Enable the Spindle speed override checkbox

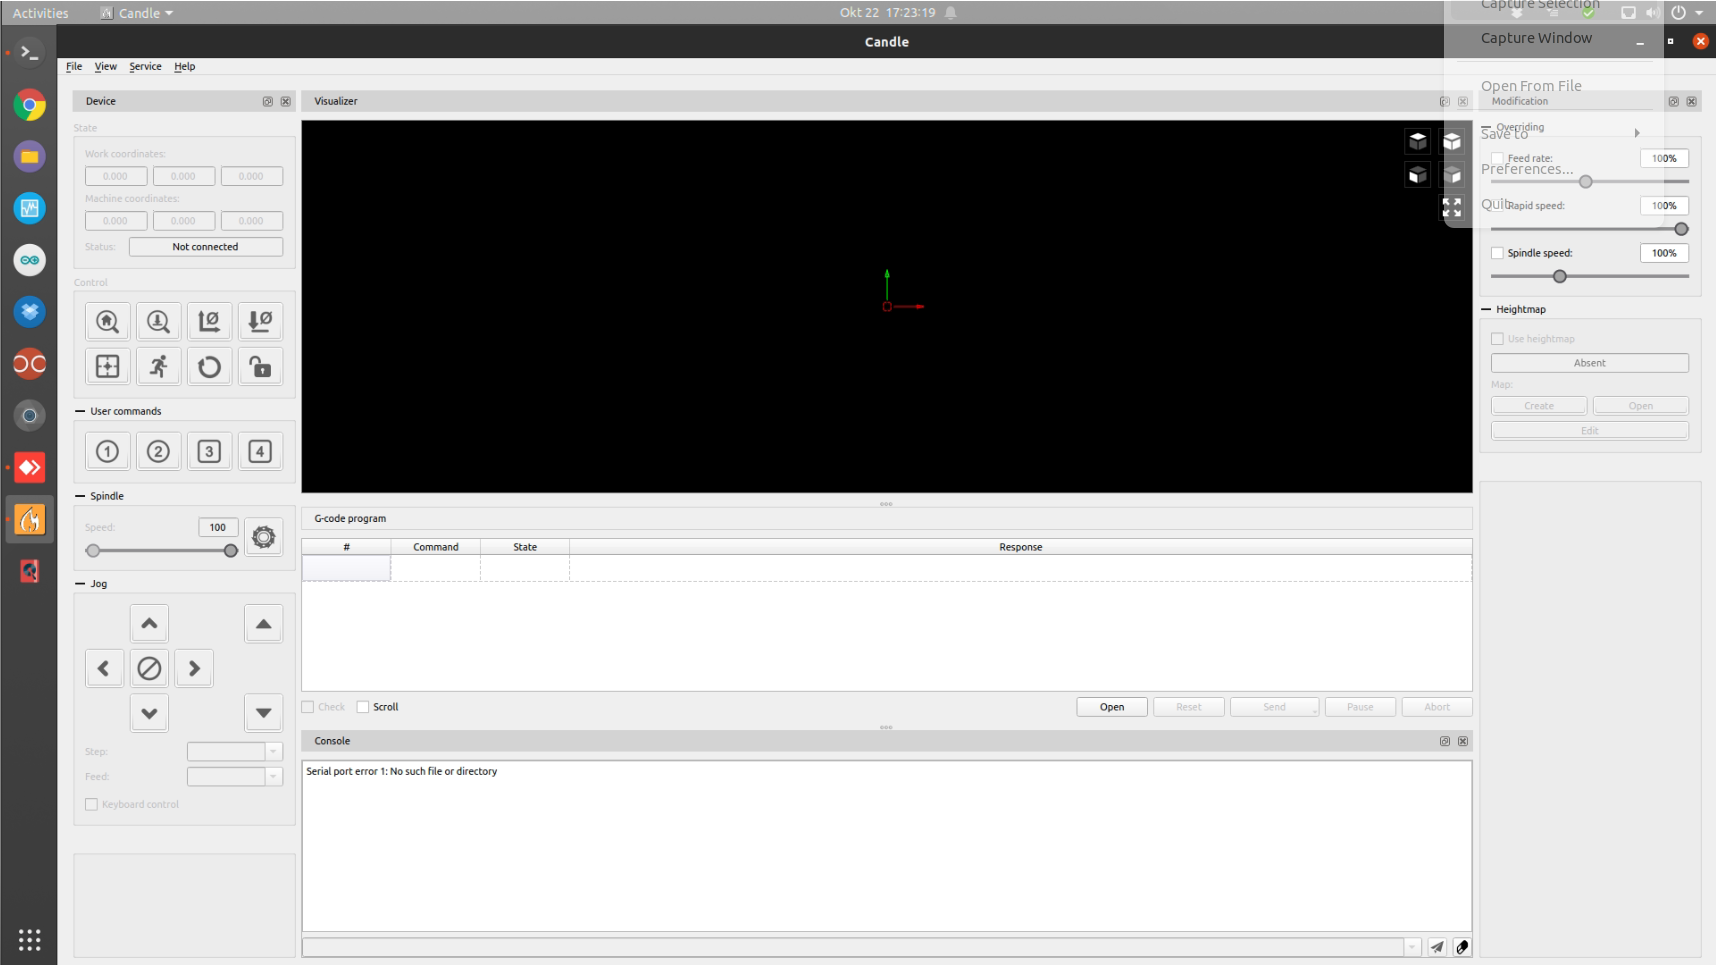(x=1497, y=253)
